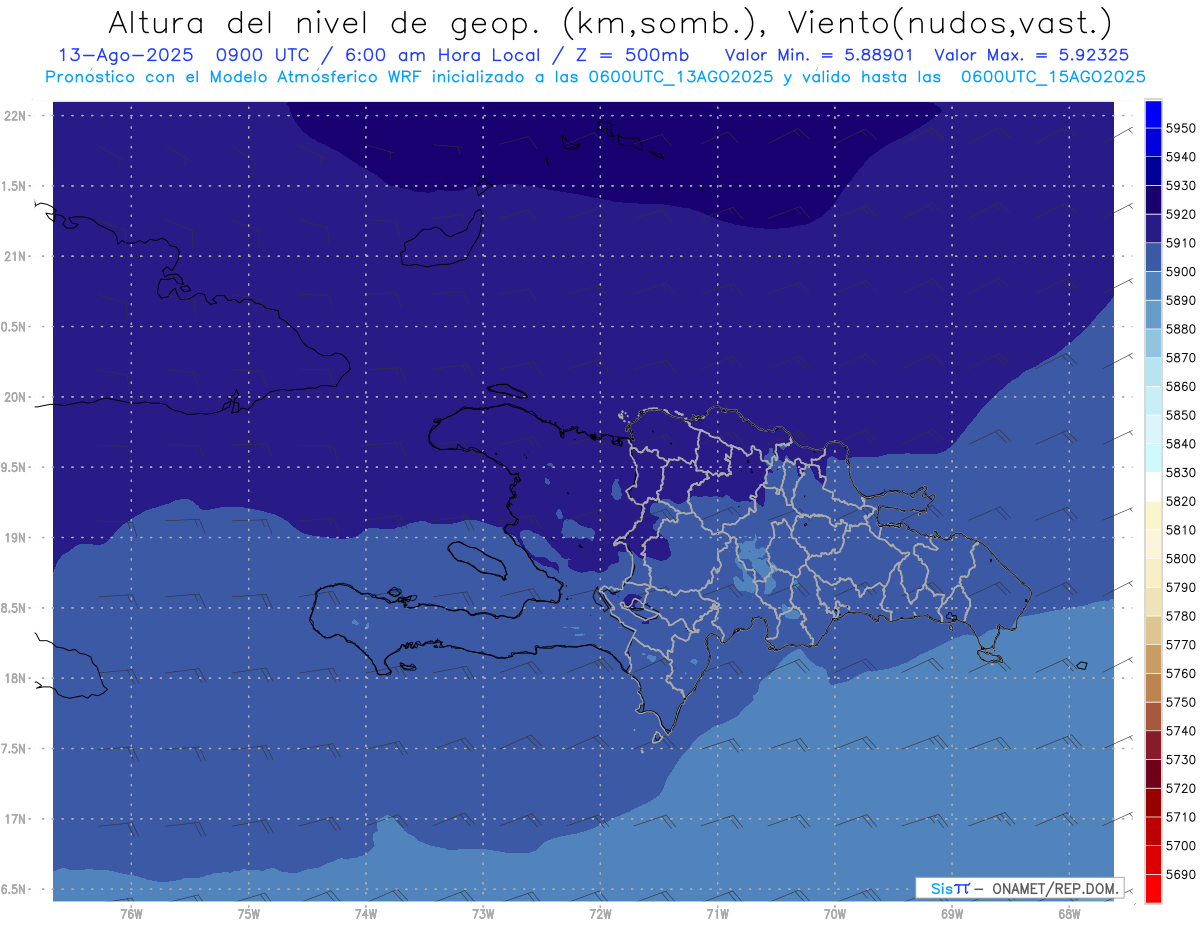Click the '18N' latitude label
This screenshot has width=1200, height=927.
tap(16, 679)
